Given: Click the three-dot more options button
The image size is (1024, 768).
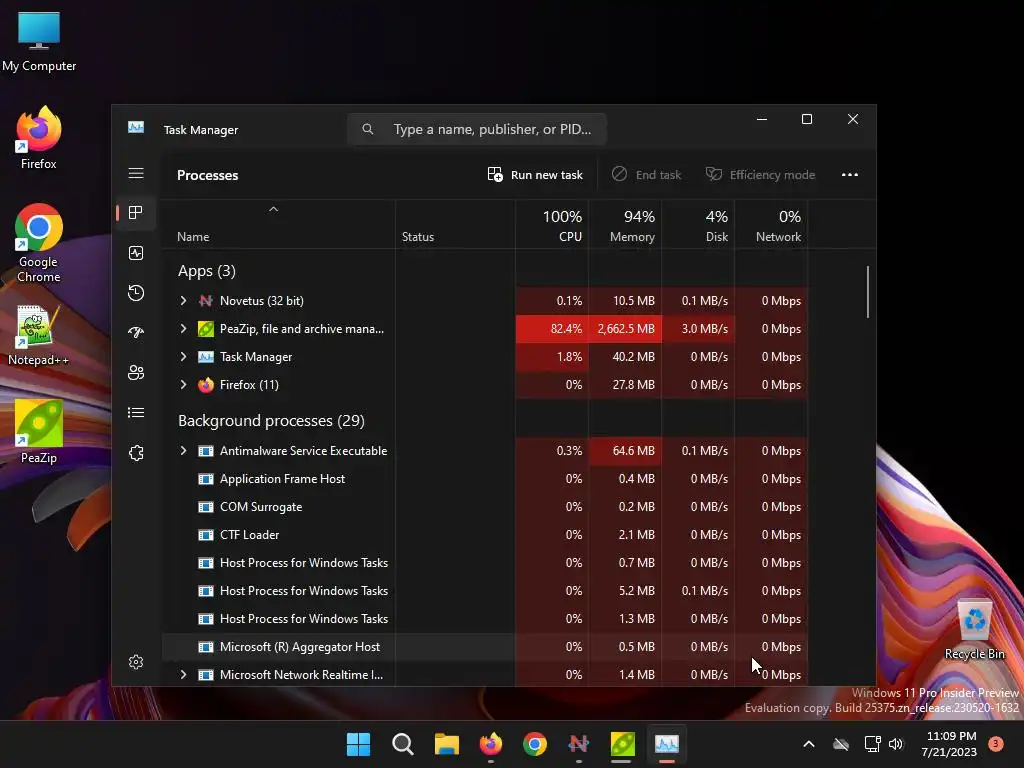Looking at the screenshot, I should coord(850,174).
